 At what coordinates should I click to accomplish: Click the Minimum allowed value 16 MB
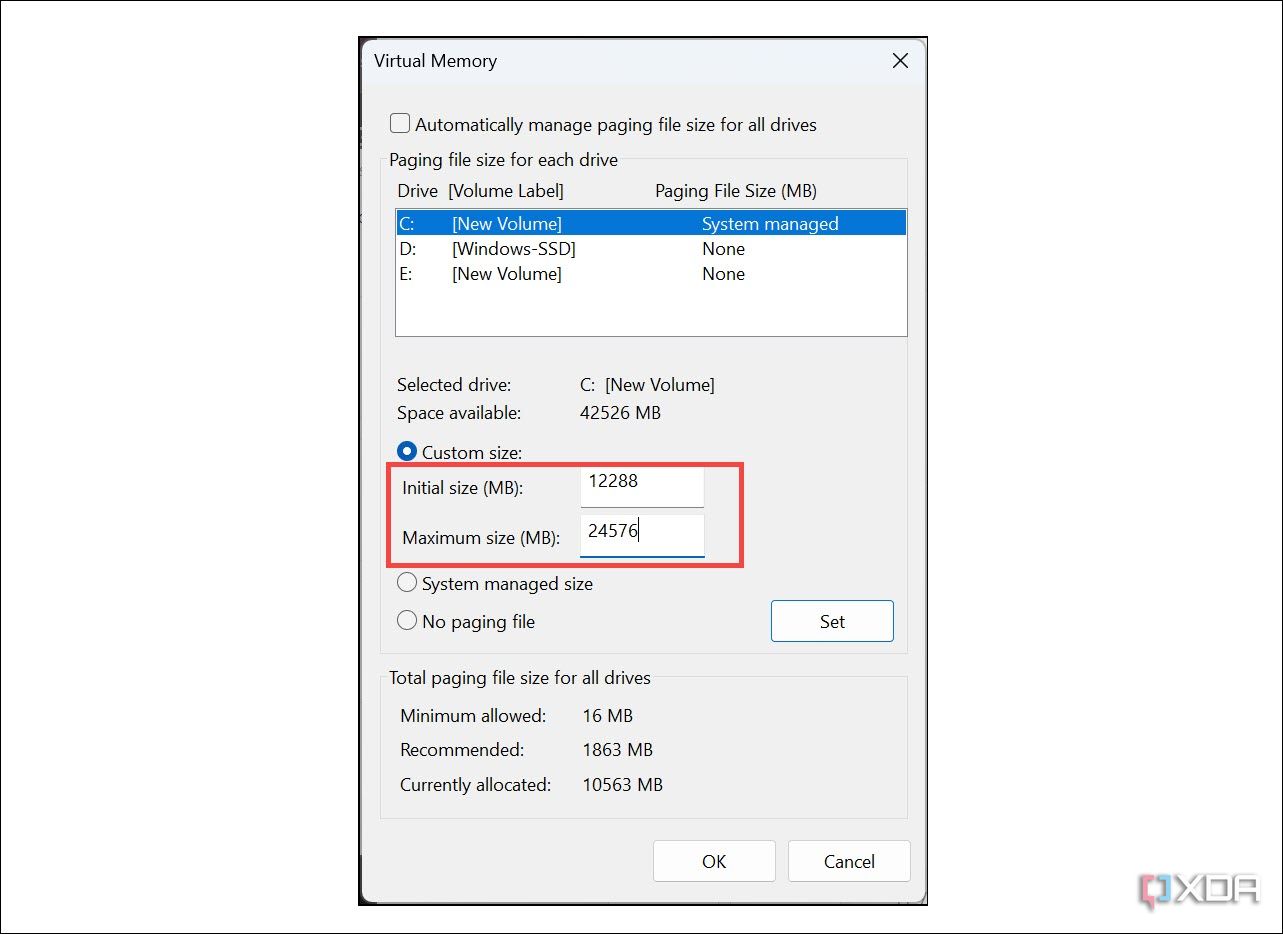click(607, 716)
